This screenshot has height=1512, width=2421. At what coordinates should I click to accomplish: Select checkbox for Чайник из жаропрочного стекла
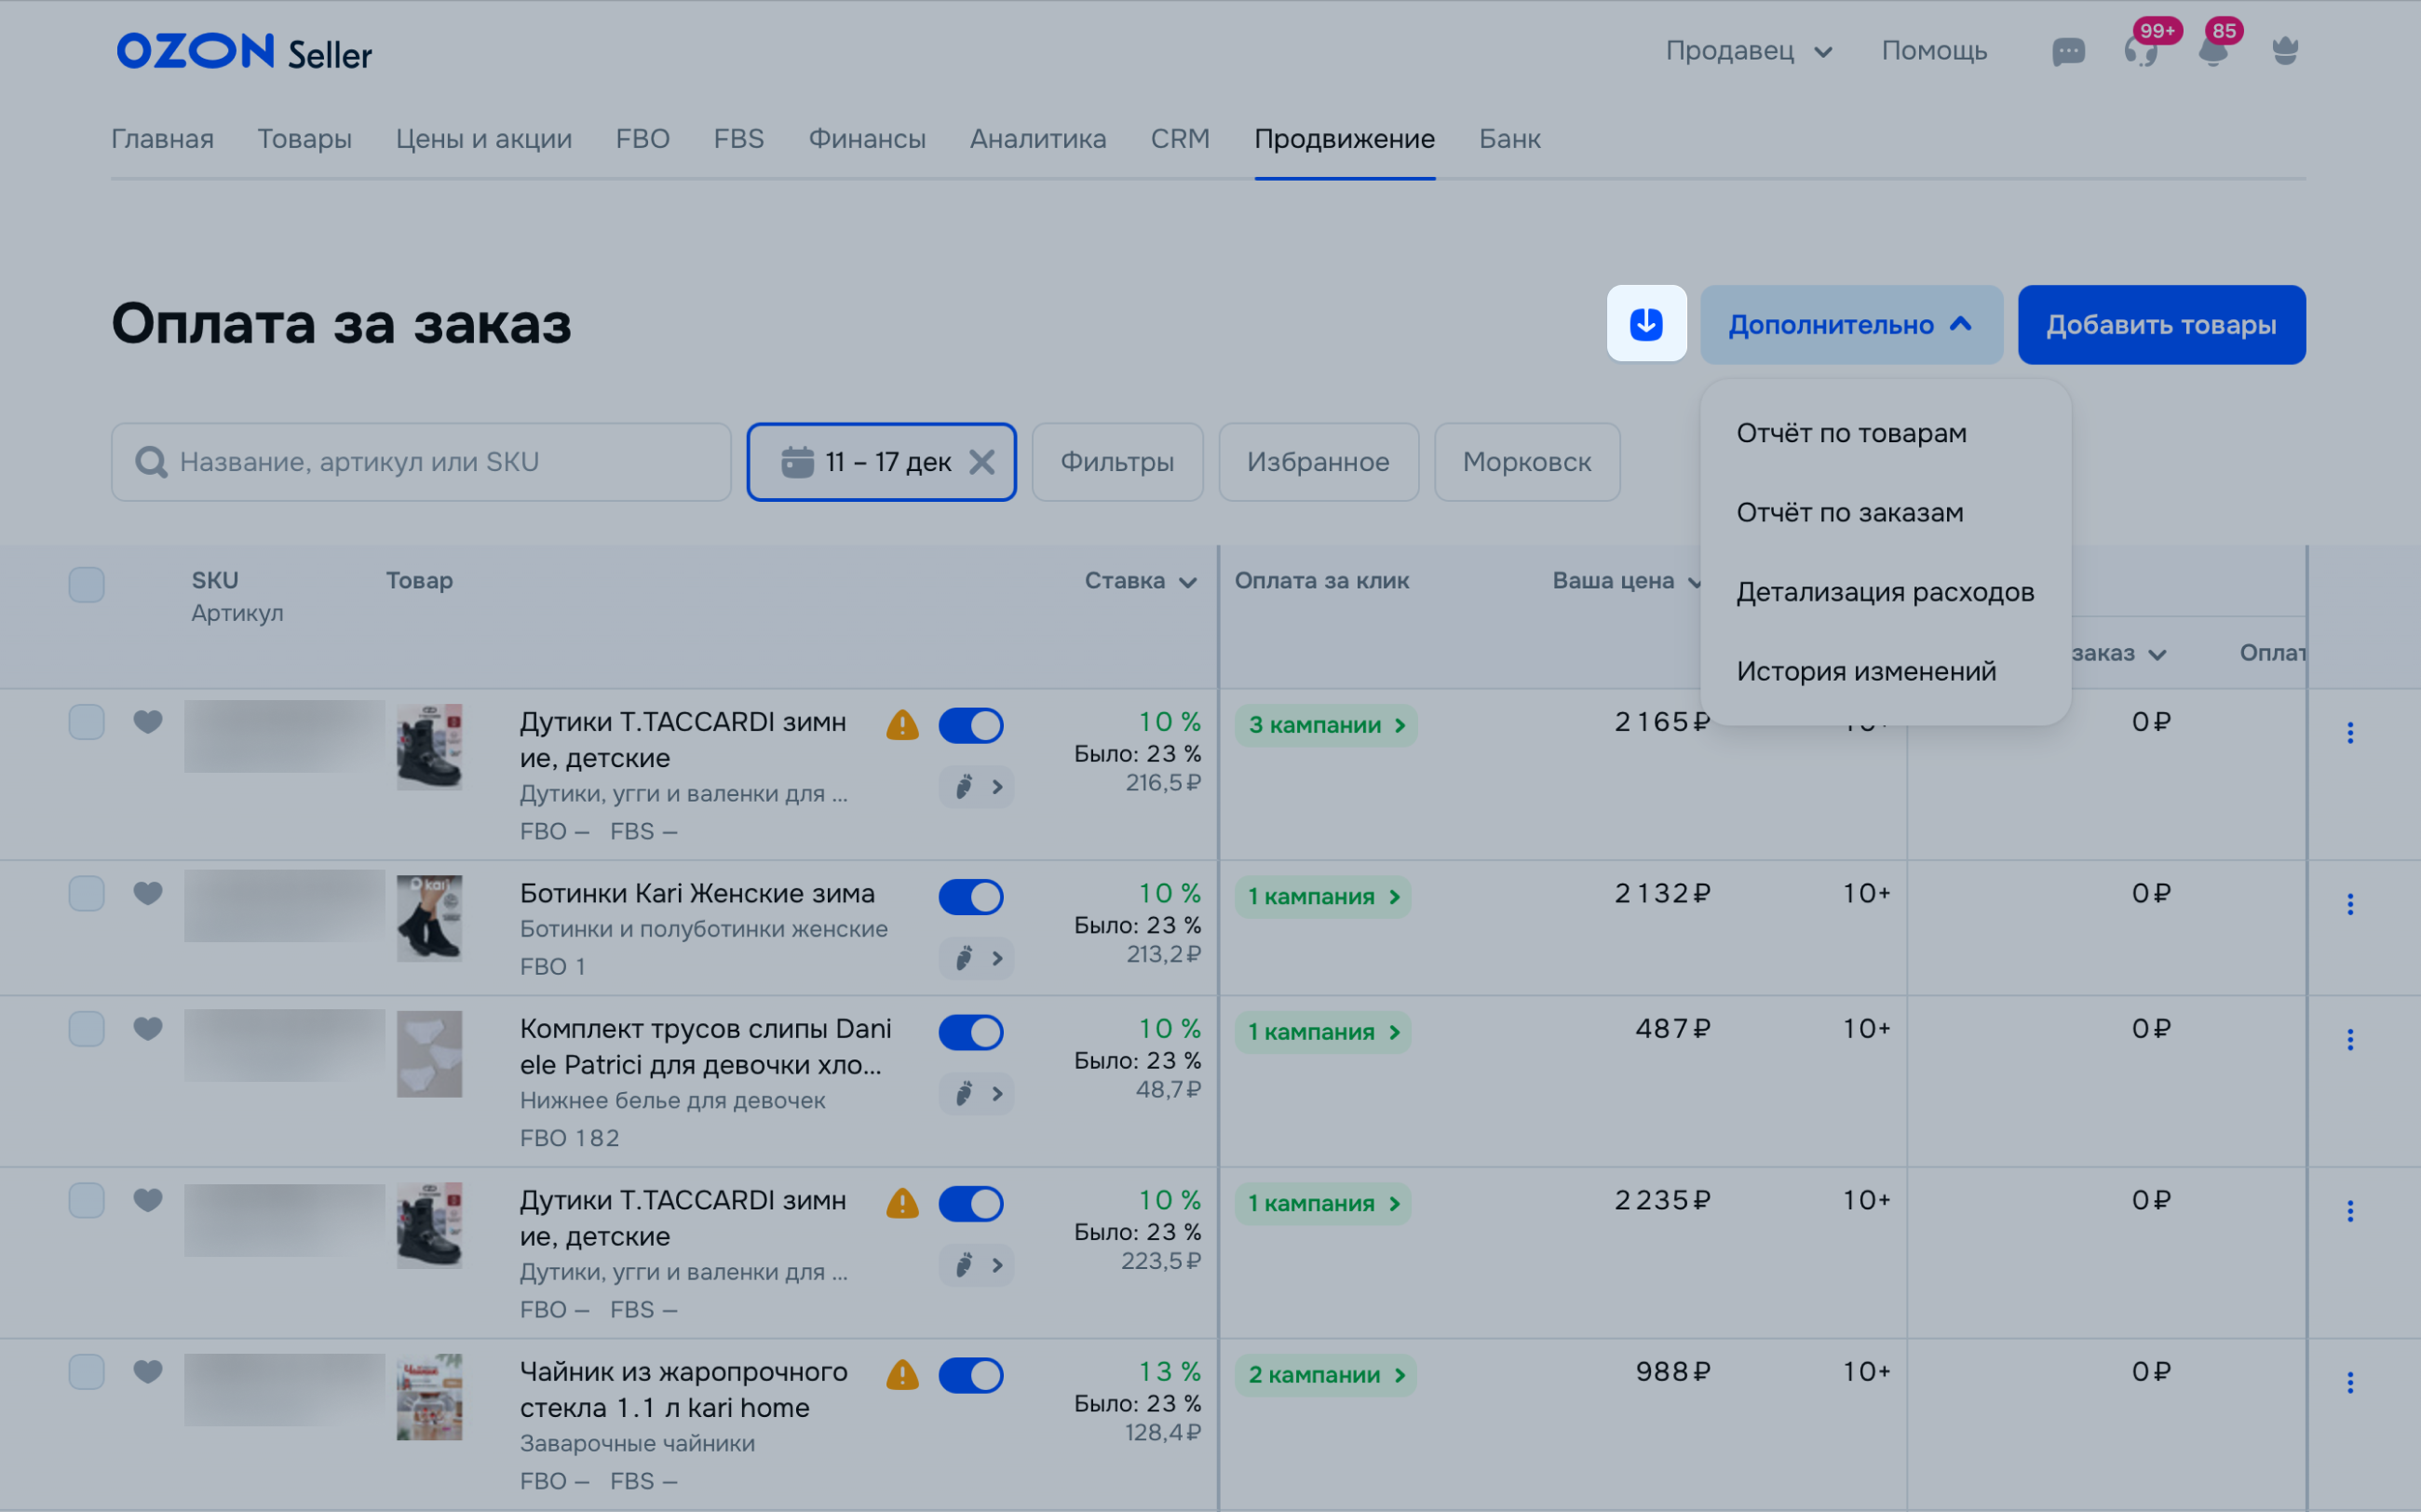click(x=87, y=1371)
